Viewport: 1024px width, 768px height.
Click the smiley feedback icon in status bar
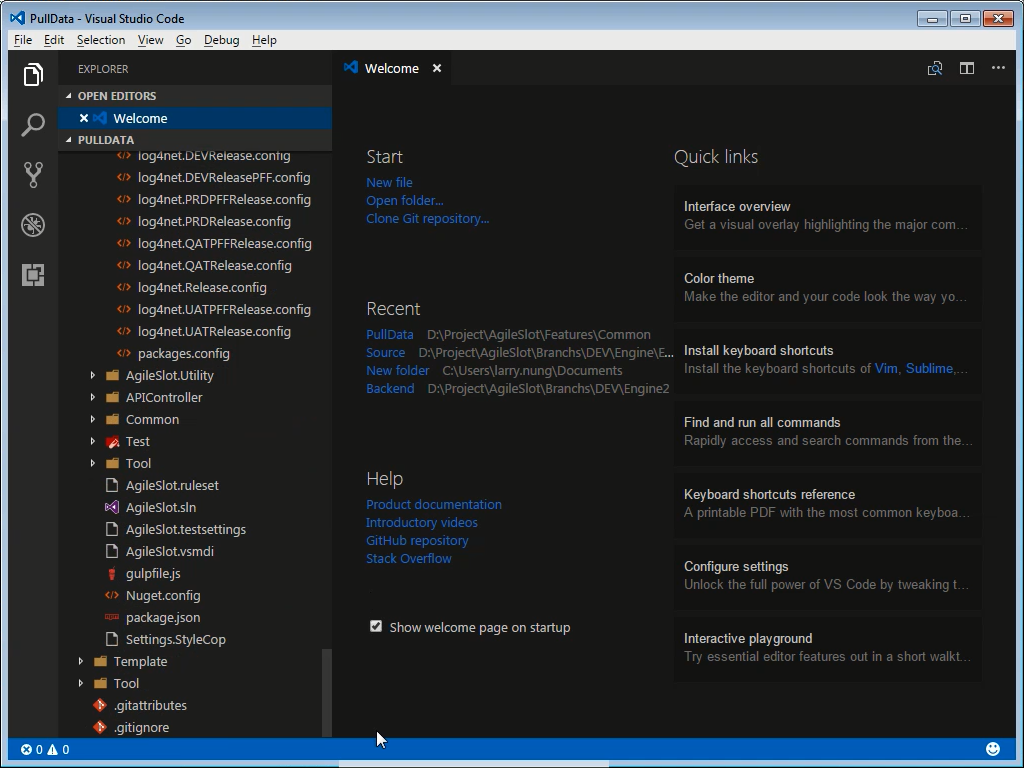(x=993, y=749)
